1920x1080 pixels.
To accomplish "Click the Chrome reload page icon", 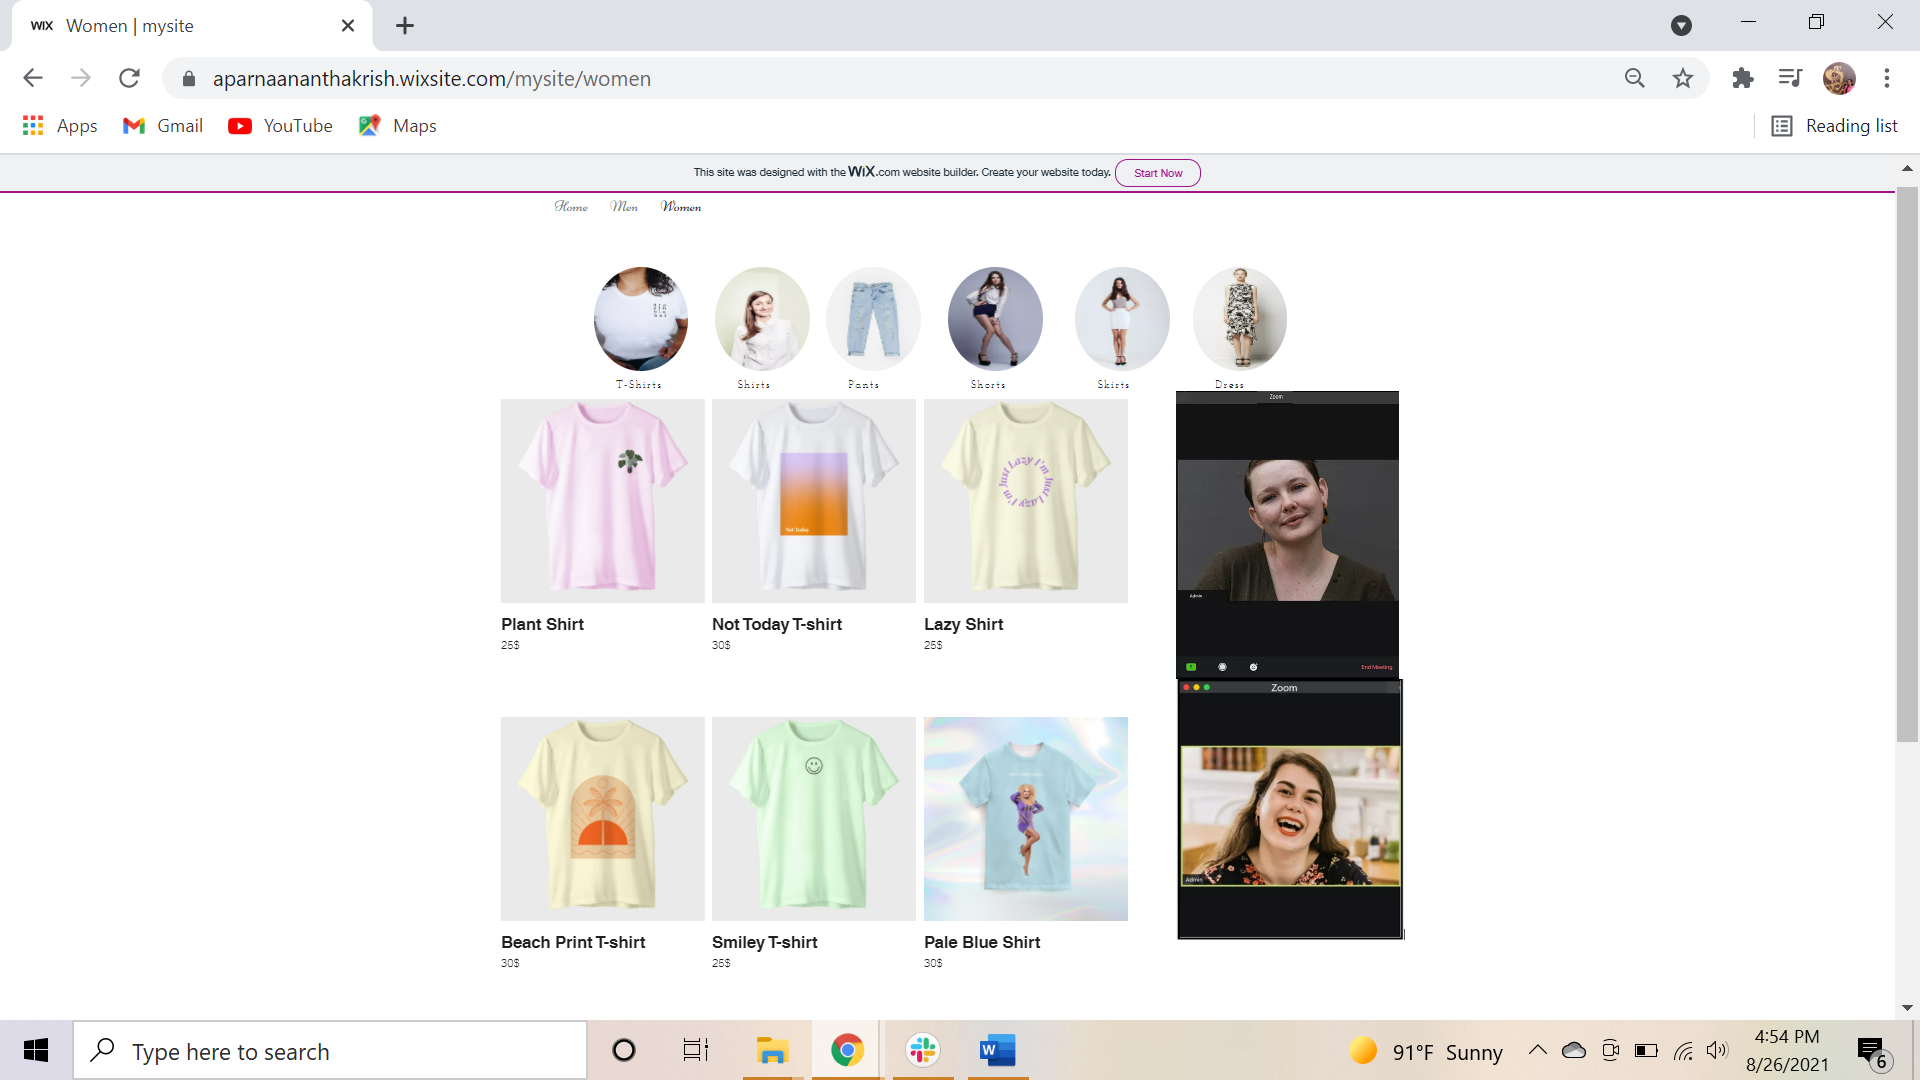I will pos(129,78).
